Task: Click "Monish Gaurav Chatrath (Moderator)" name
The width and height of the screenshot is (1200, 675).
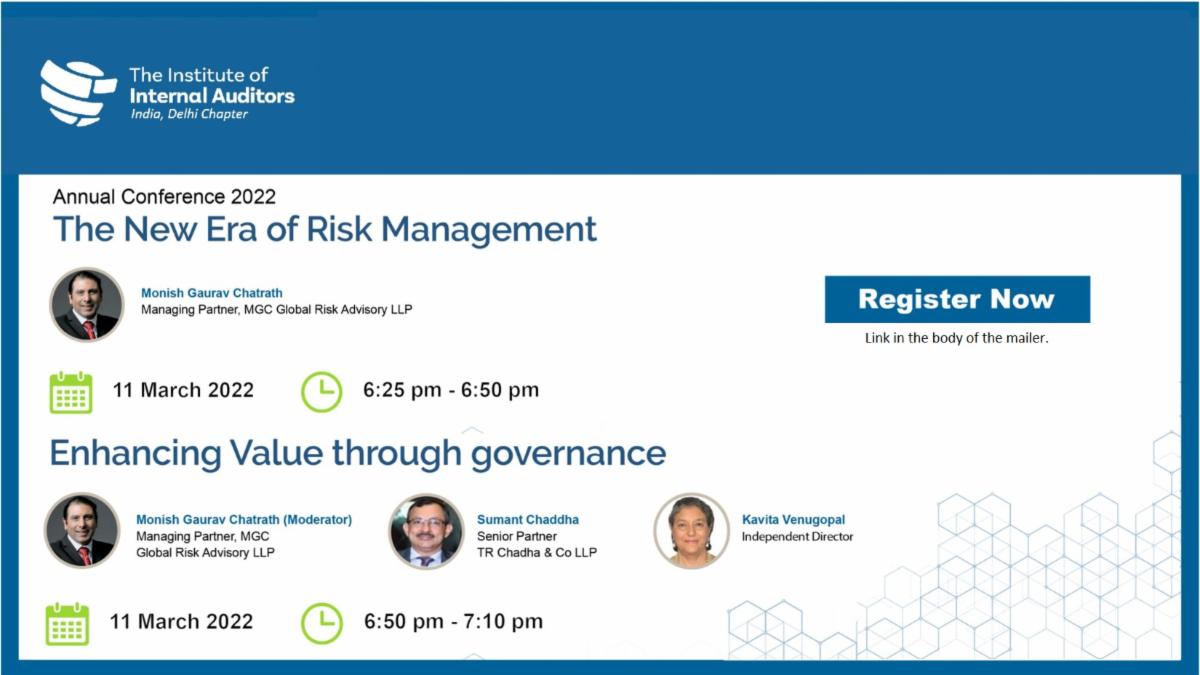Action: click(x=244, y=520)
